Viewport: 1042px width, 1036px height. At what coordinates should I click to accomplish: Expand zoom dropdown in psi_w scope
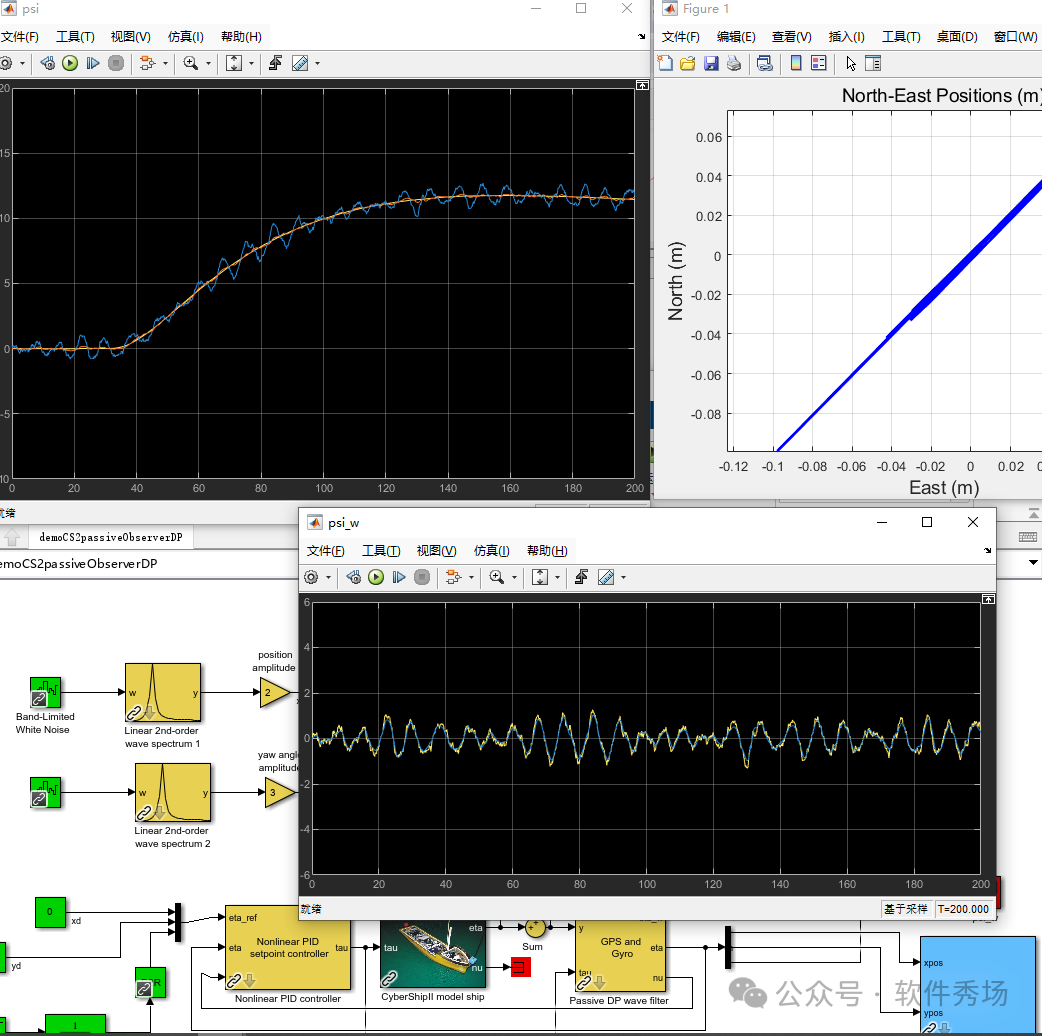(514, 577)
